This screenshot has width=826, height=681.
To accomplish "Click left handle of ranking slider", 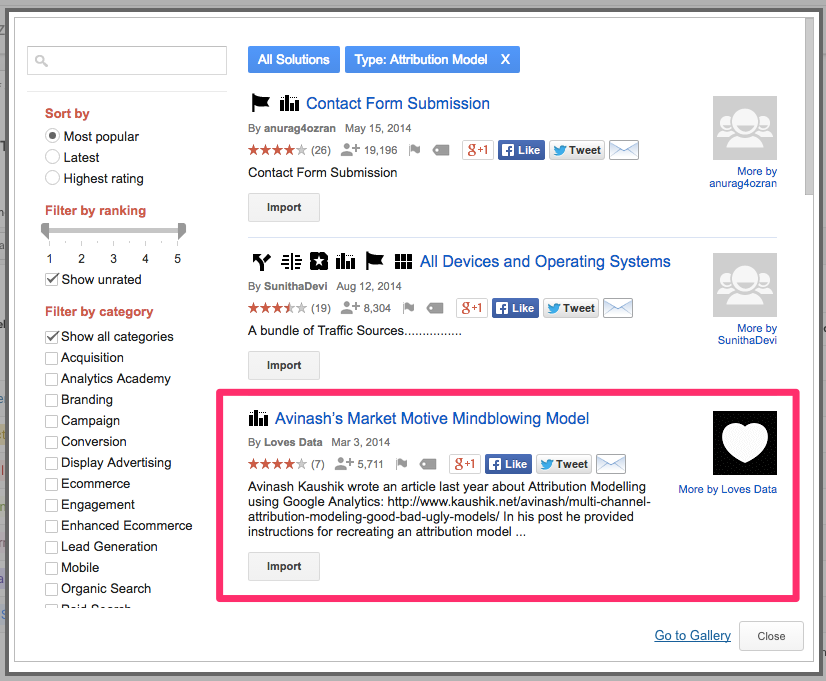I will pyautogui.click(x=45, y=230).
